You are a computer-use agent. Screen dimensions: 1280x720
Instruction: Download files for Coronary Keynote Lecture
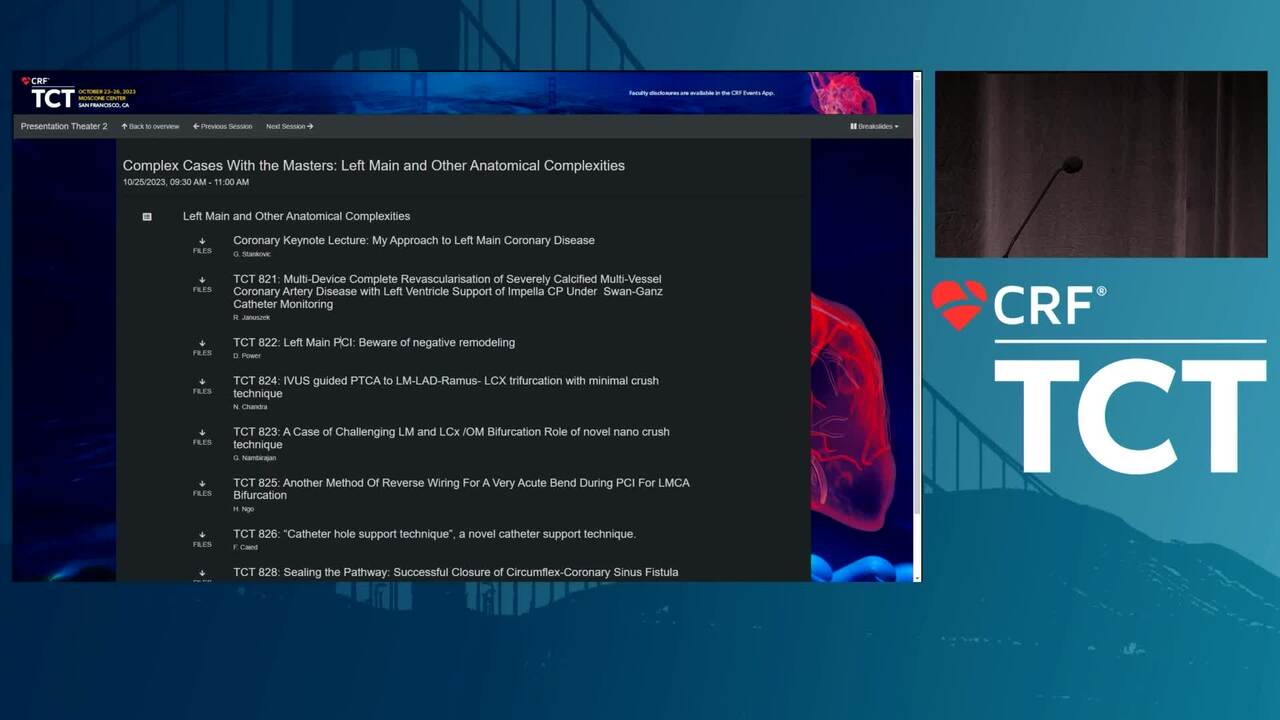(x=202, y=245)
